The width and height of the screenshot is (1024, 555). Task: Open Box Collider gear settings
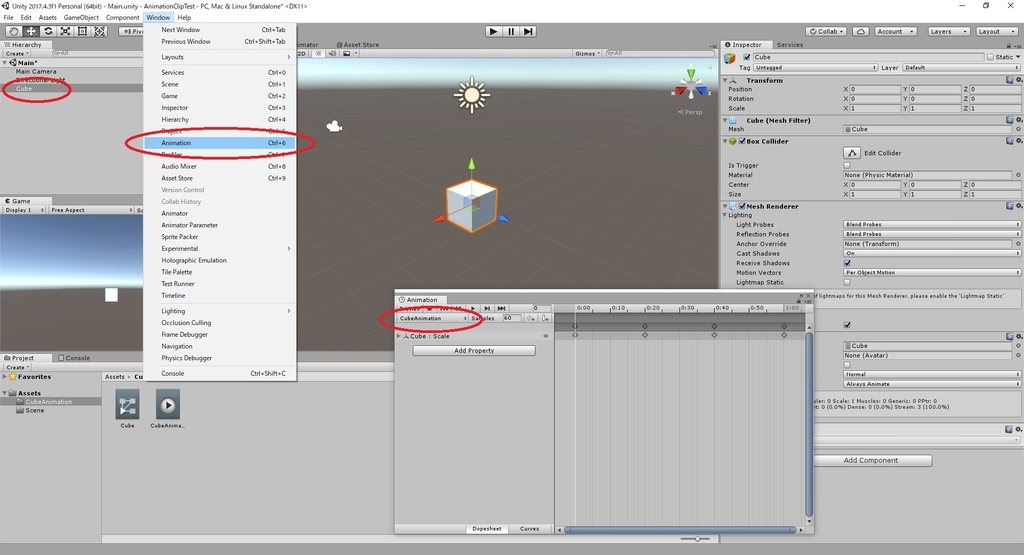(x=1019, y=141)
